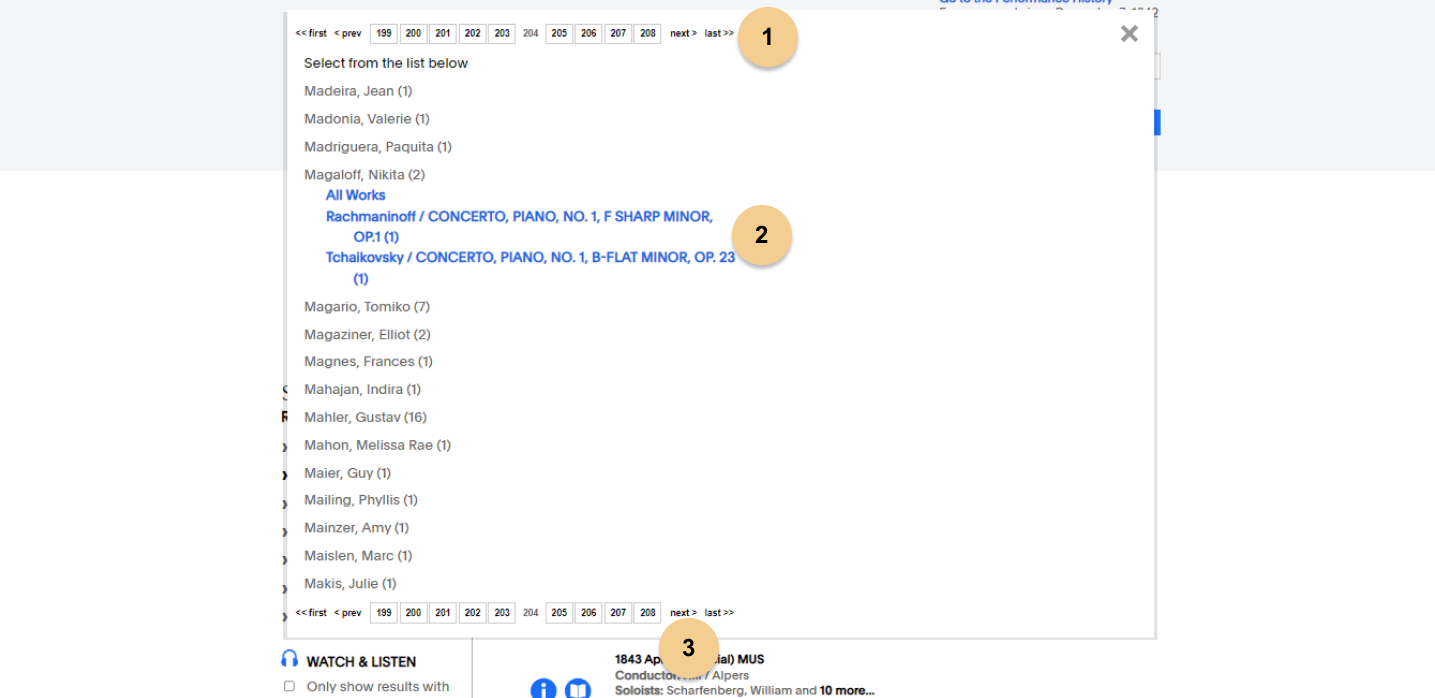Screen dimensions: 1435x698
Task: Open page 207 in bottom pagination
Action: tap(618, 613)
